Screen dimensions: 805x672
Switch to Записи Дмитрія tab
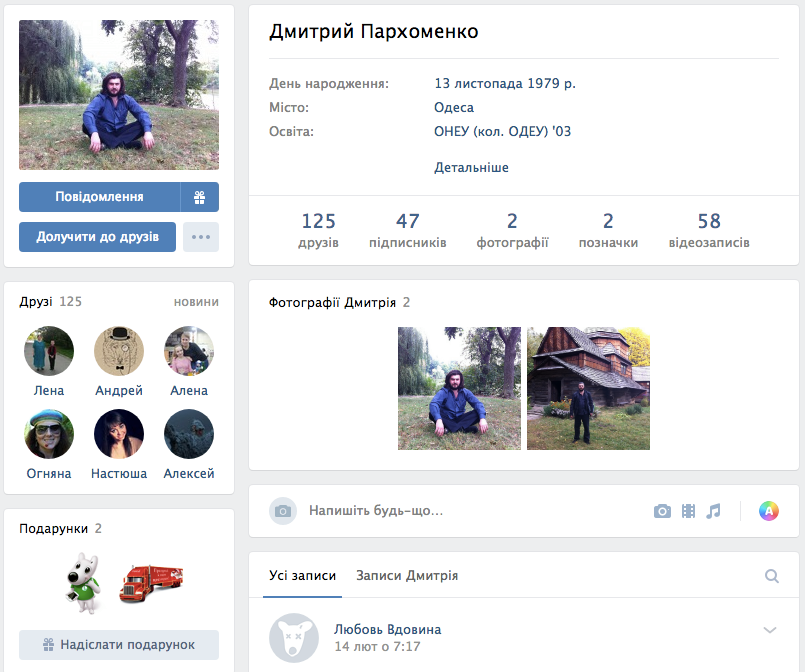point(407,575)
